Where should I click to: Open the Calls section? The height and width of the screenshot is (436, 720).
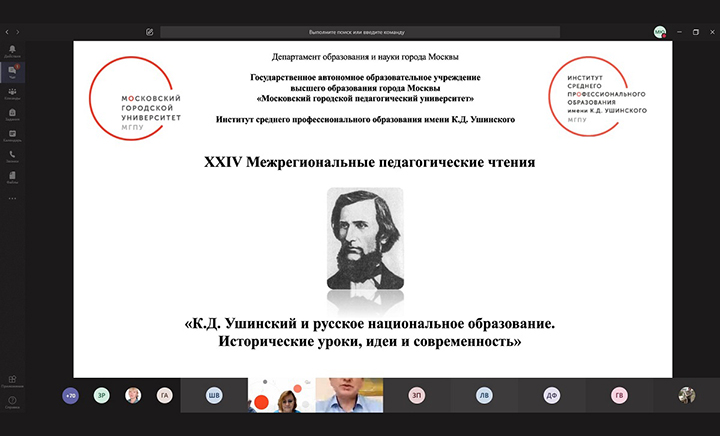(x=12, y=156)
